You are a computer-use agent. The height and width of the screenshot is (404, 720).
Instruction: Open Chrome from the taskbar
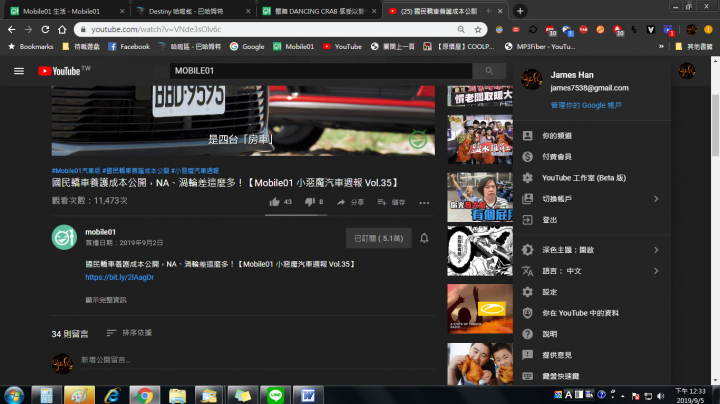[145, 395]
